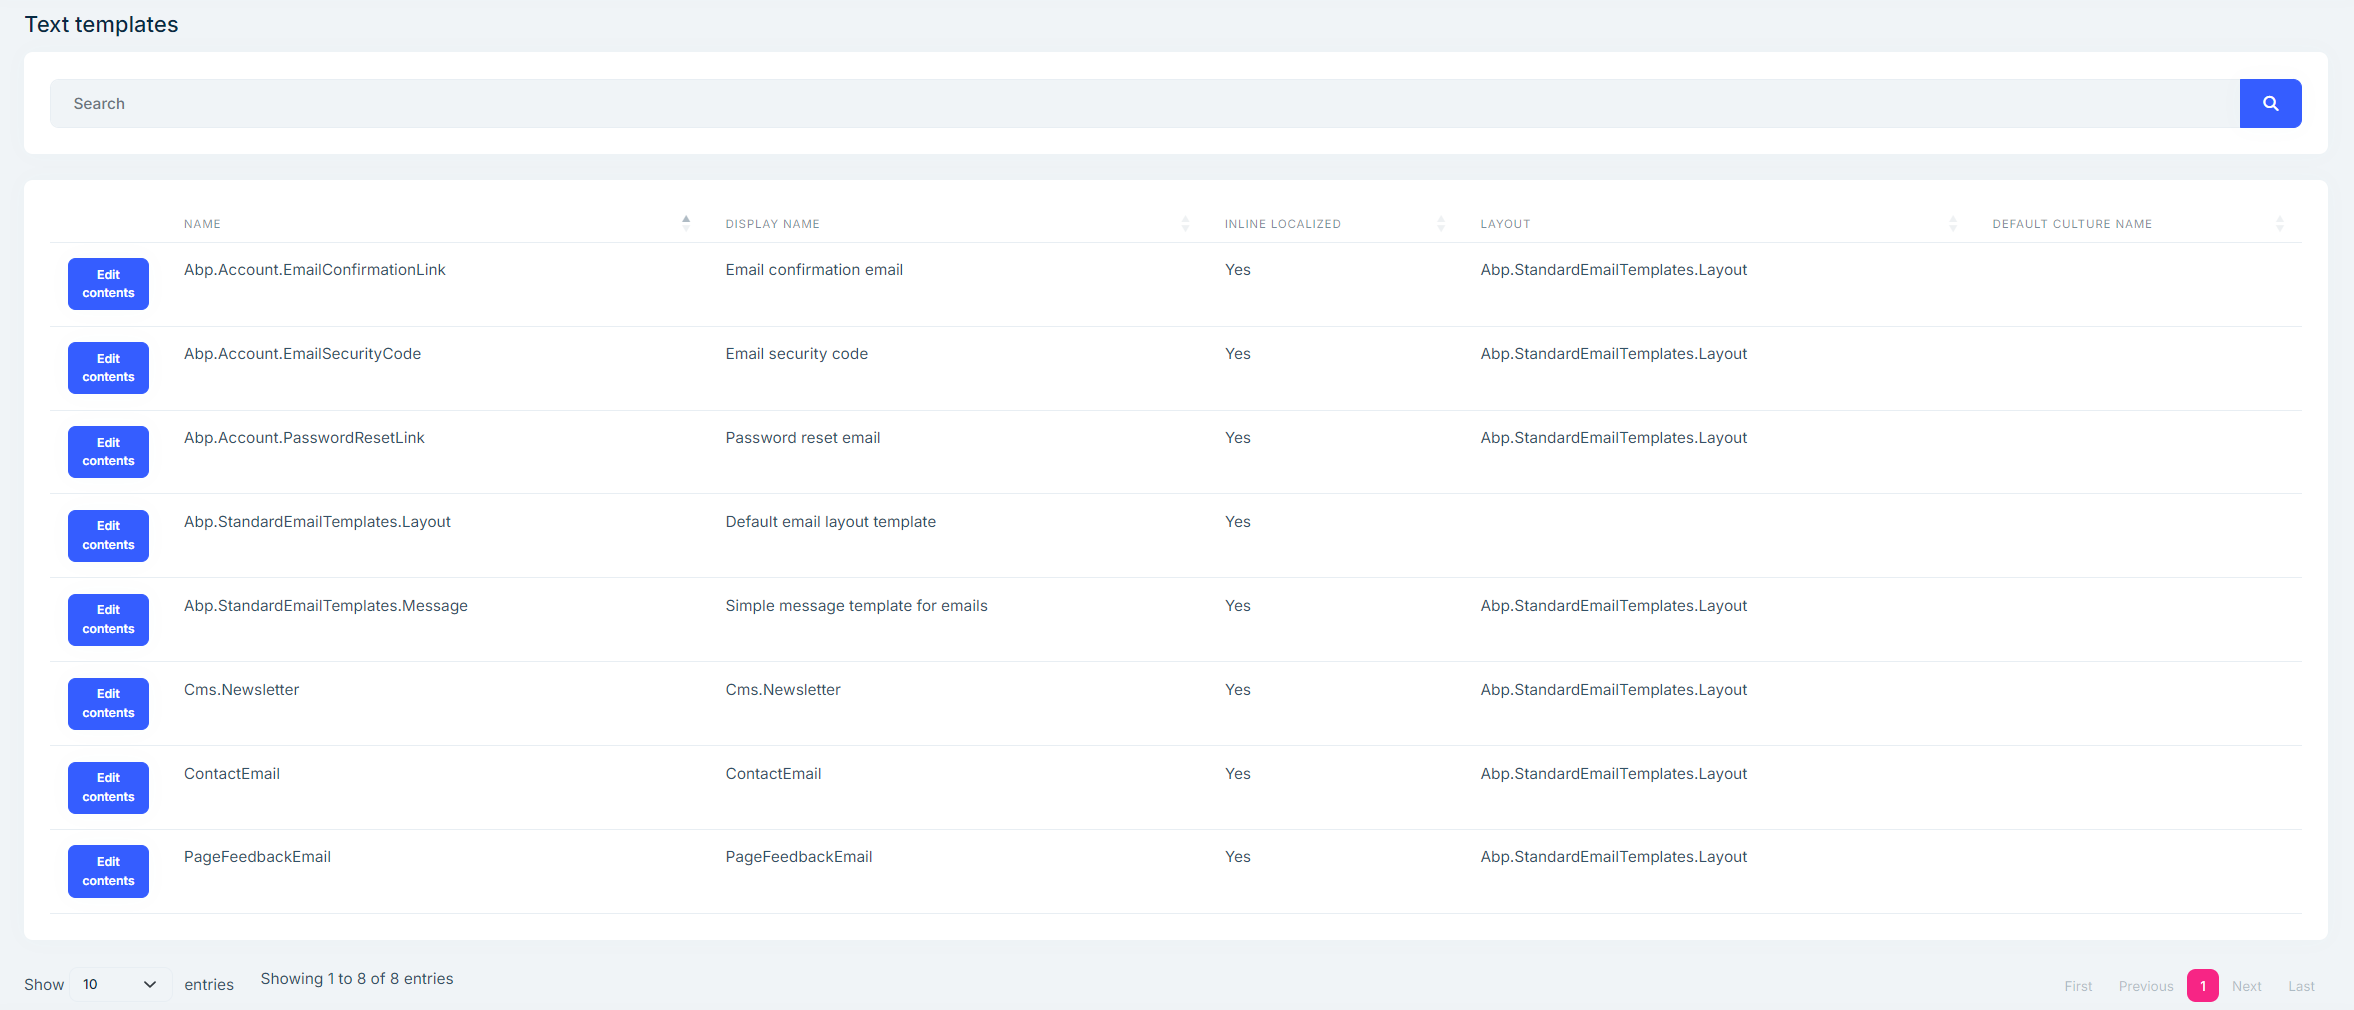
Task: Sort by Display Name column arrows
Action: pyautogui.click(x=1185, y=223)
